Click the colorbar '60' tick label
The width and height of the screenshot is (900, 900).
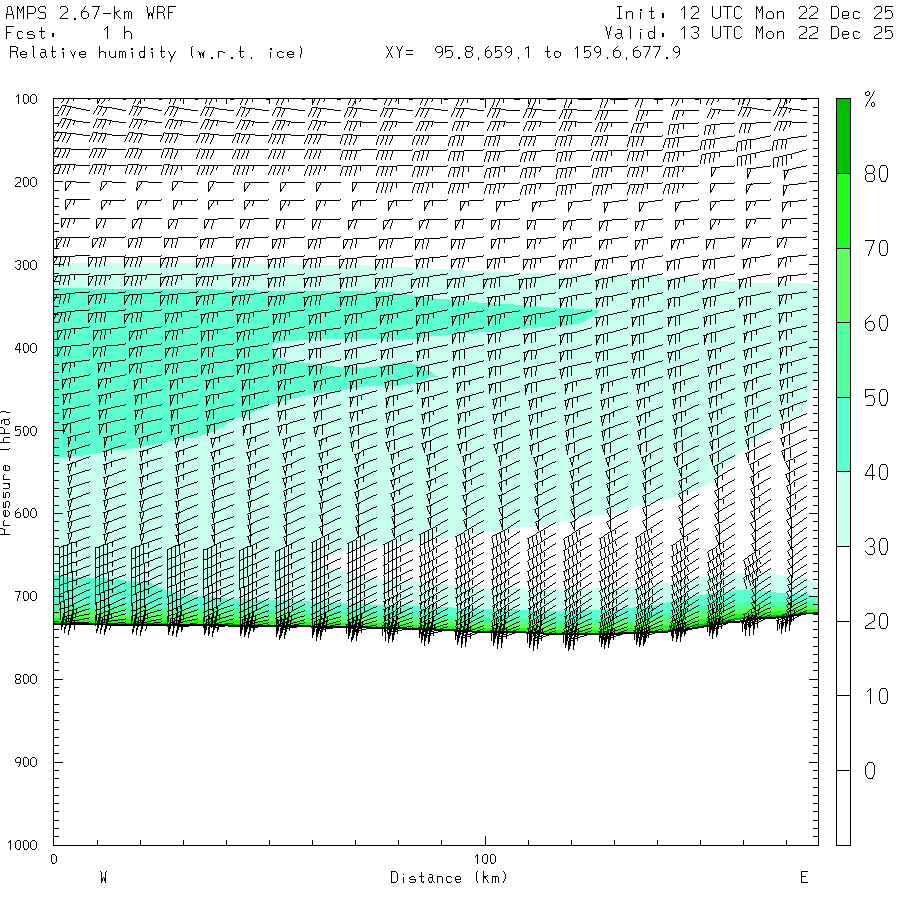point(876,323)
